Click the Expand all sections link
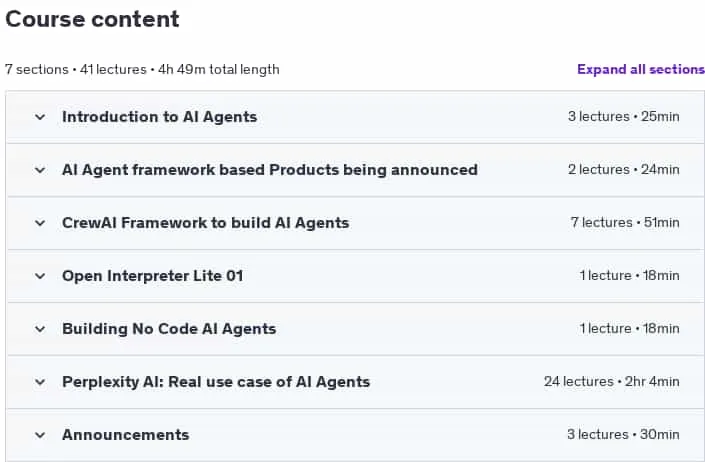This screenshot has height=462, width=705. 641,70
